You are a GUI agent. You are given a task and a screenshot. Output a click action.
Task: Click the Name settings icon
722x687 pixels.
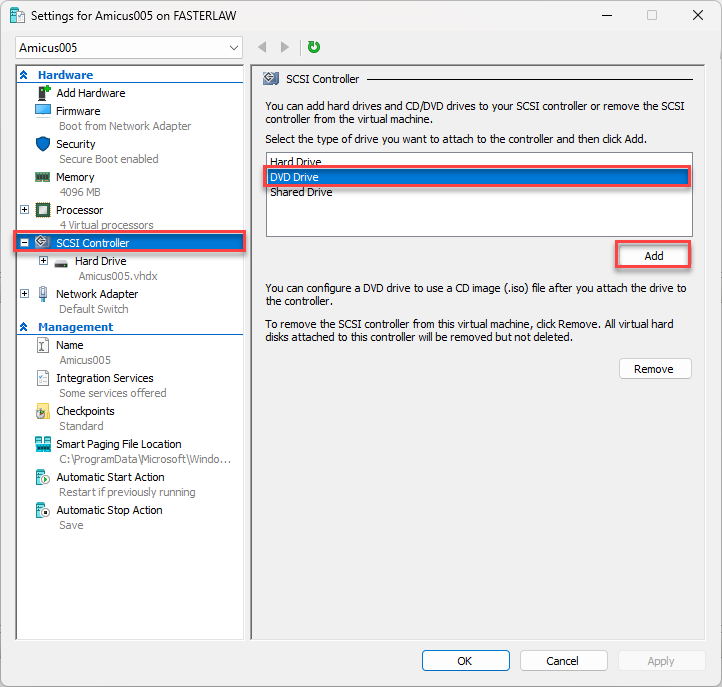(x=42, y=345)
